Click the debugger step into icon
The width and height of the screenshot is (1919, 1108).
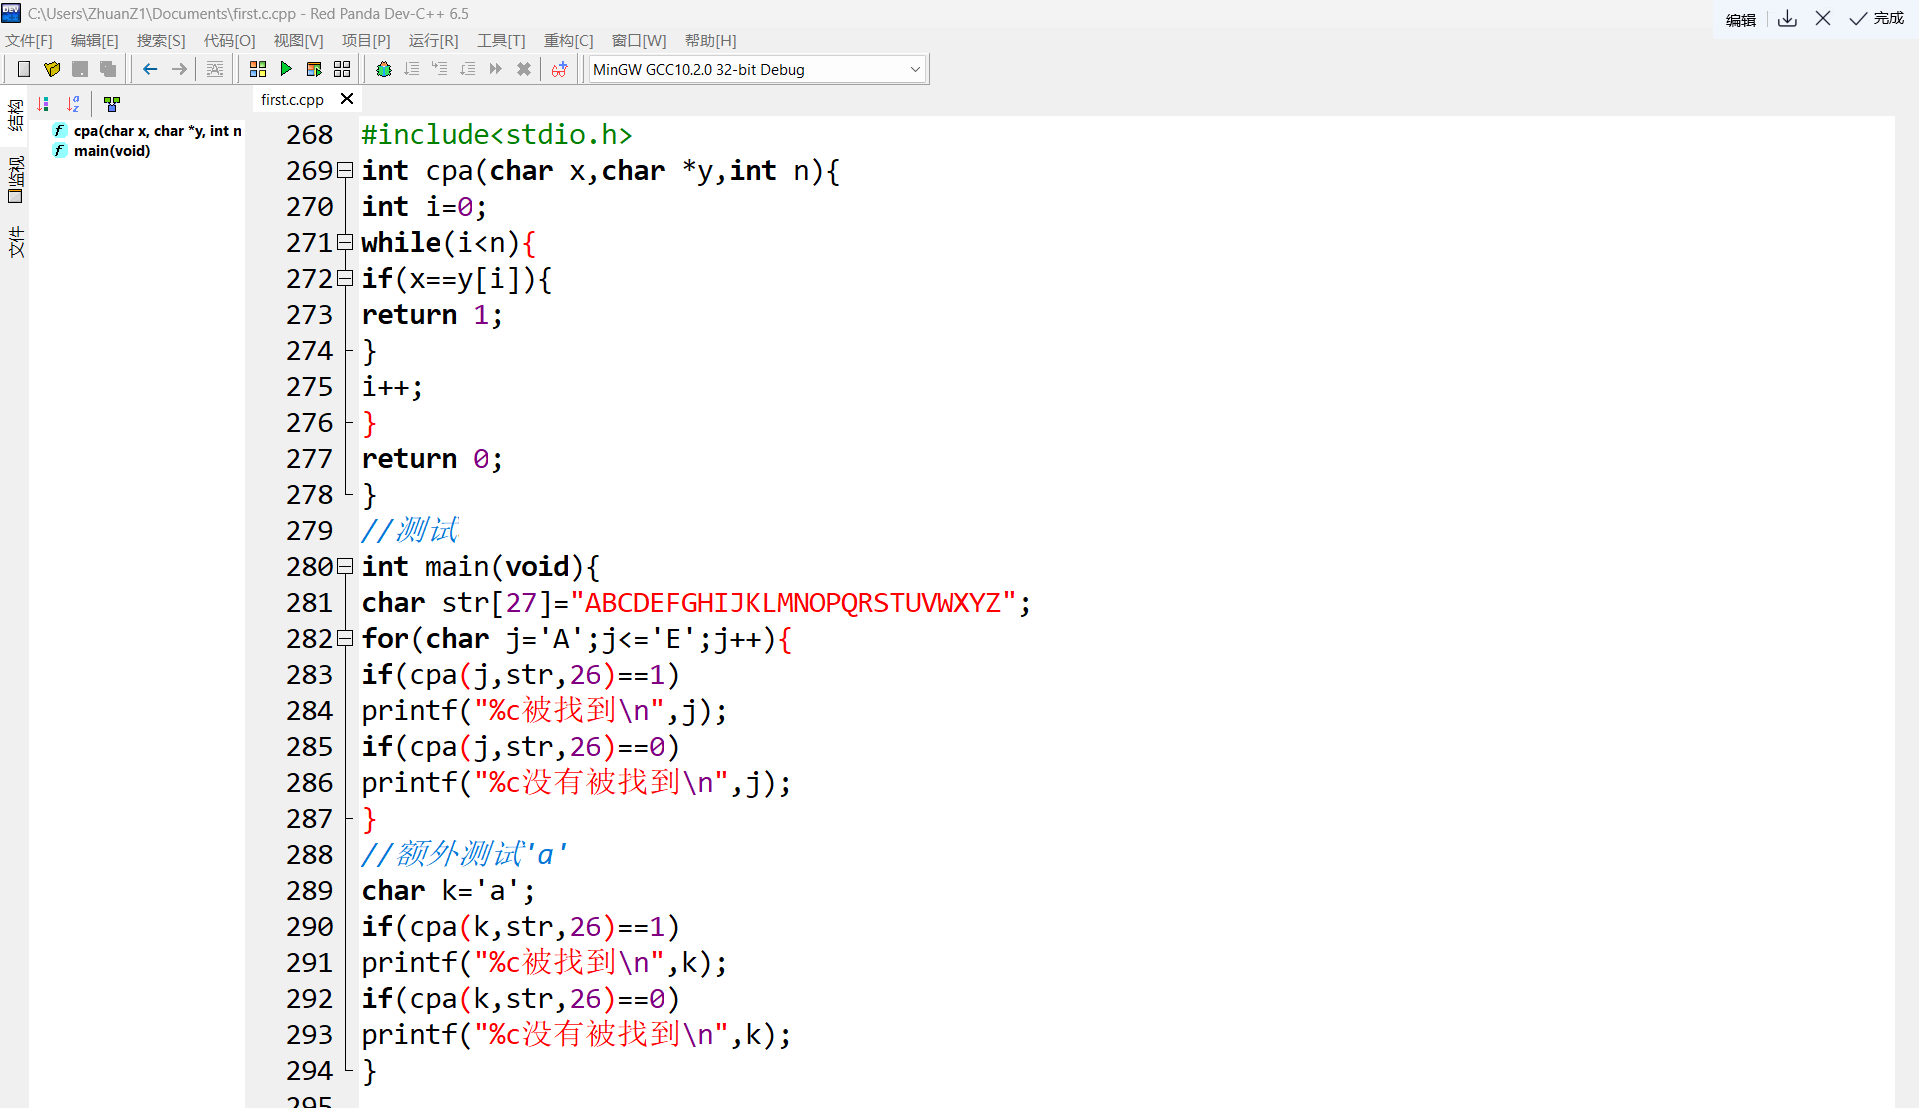coord(440,69)
